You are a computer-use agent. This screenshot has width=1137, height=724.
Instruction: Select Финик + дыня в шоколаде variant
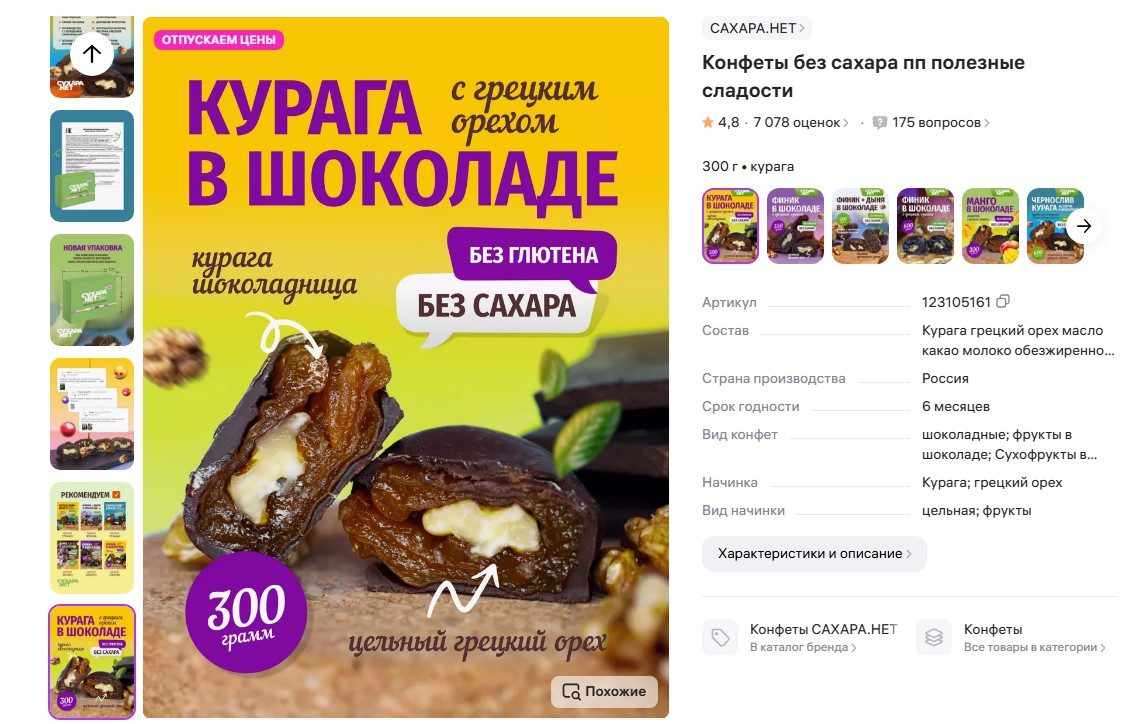tap(860, 226)
